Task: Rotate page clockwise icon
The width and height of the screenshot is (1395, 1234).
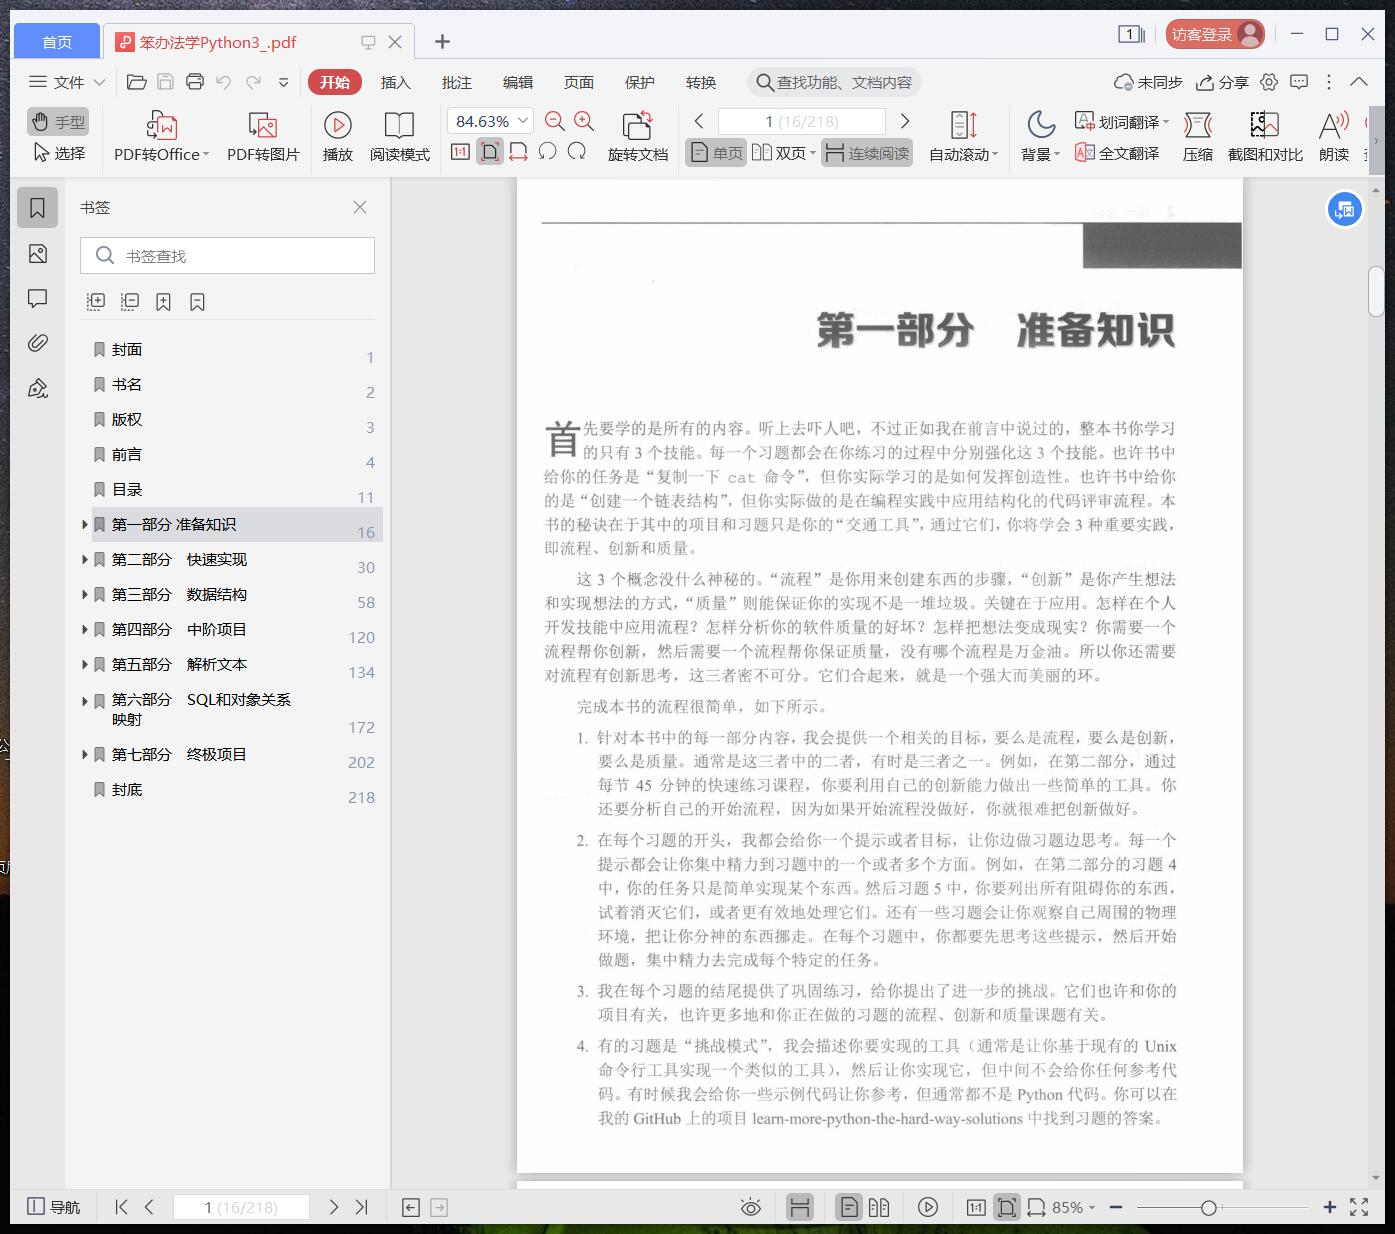Action: (577, 152)
